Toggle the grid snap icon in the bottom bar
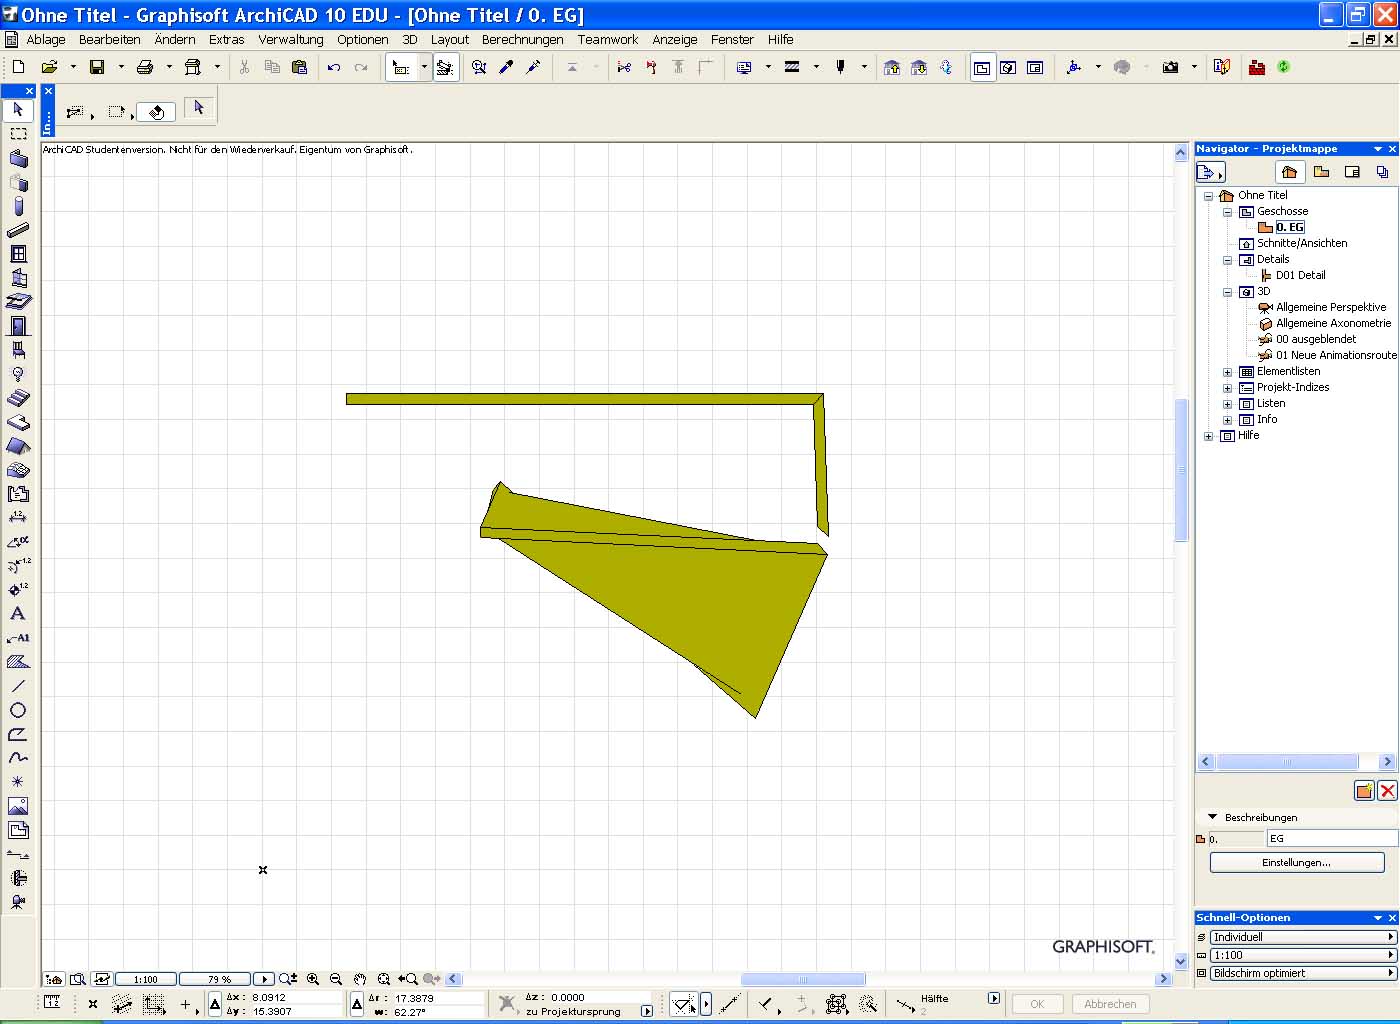This screenshot has height=1024, width=1400. [x=154, y=1004]
